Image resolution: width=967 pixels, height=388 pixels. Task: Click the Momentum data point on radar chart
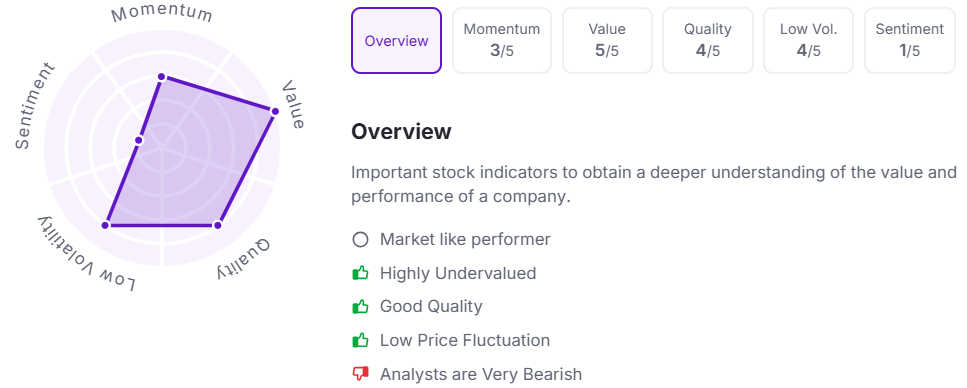pyautogui.click(x=162, y=76)
